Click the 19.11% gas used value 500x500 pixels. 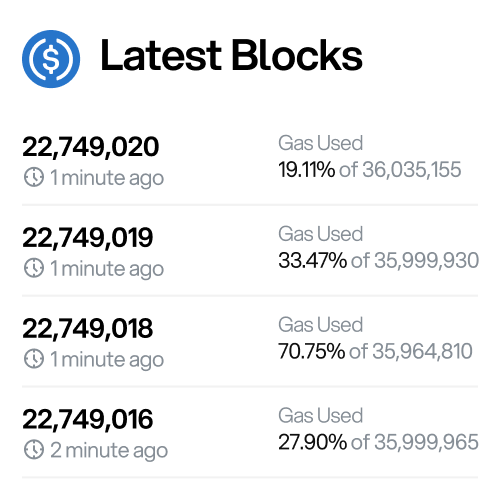(307, 169)
